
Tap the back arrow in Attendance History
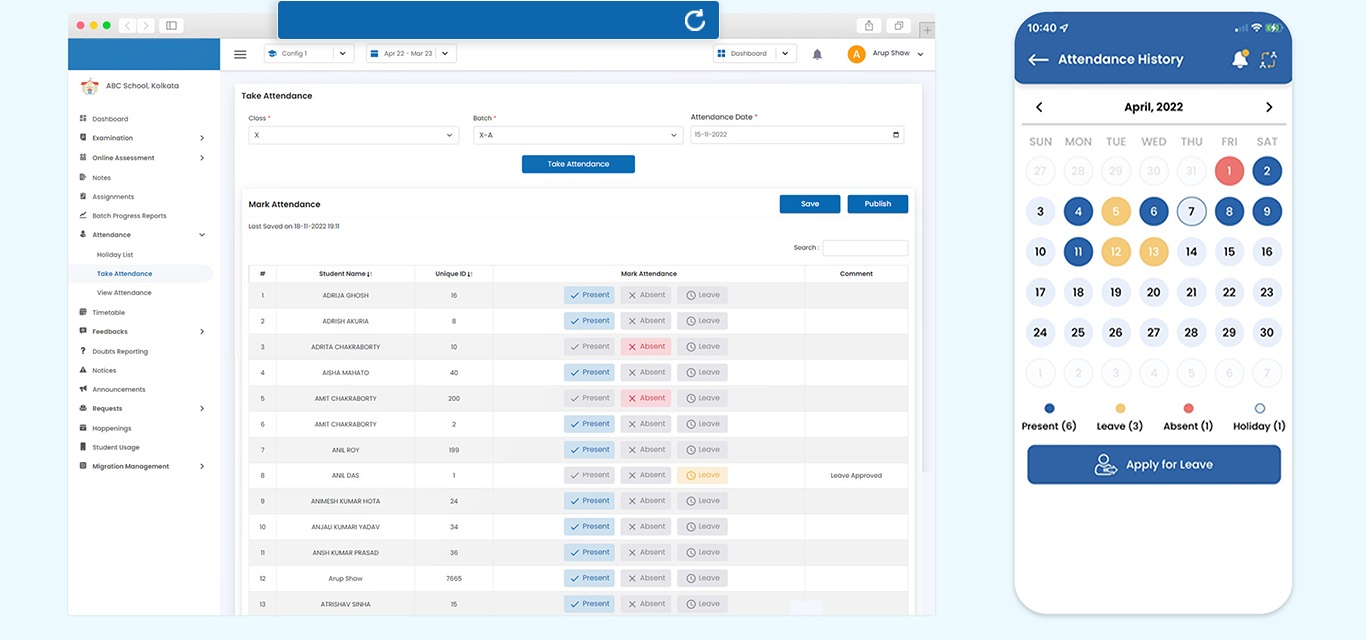(1038, 60)
